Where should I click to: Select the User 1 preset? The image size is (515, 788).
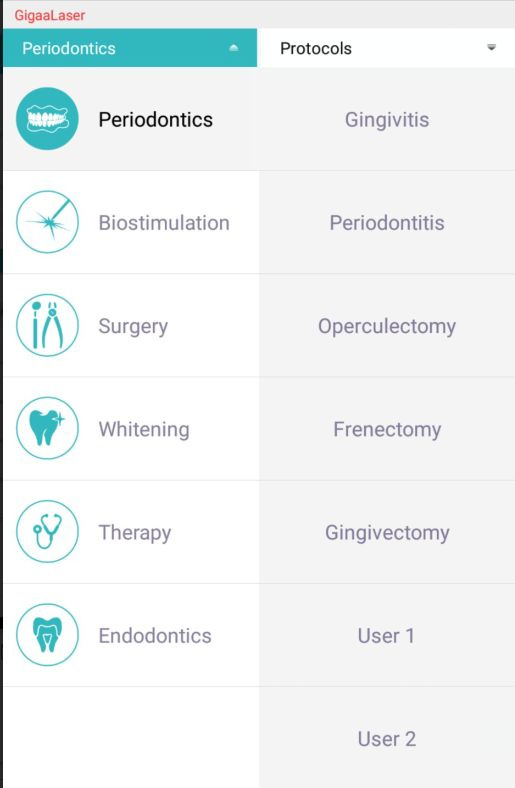click(387, 636)
